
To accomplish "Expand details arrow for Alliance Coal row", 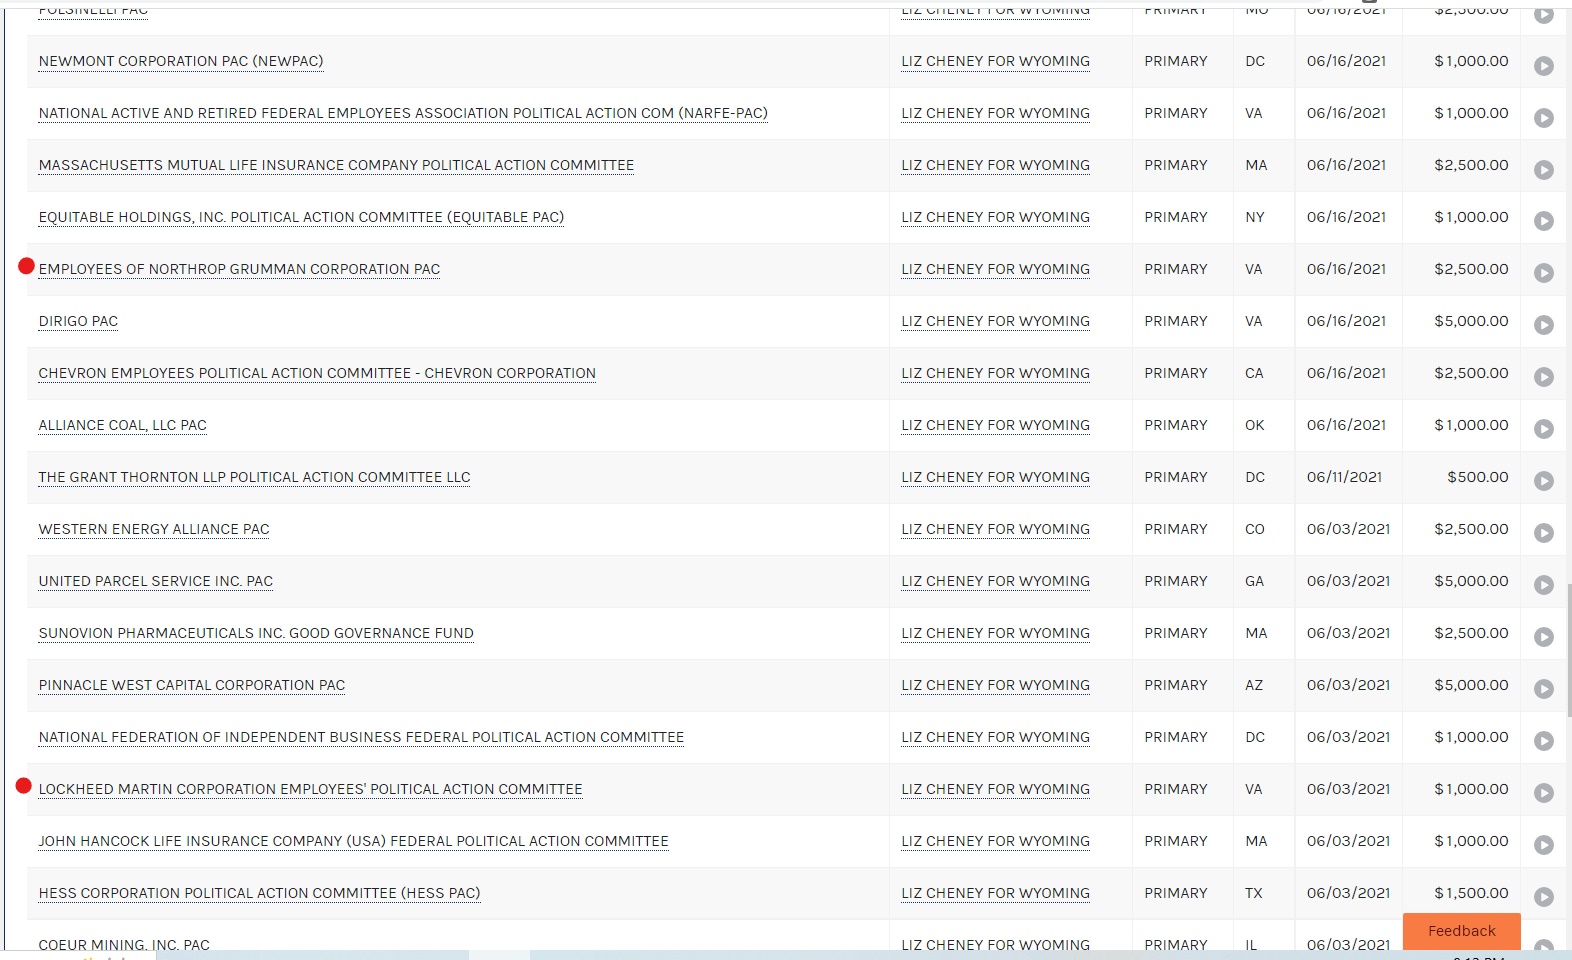I will (1544, 429).
